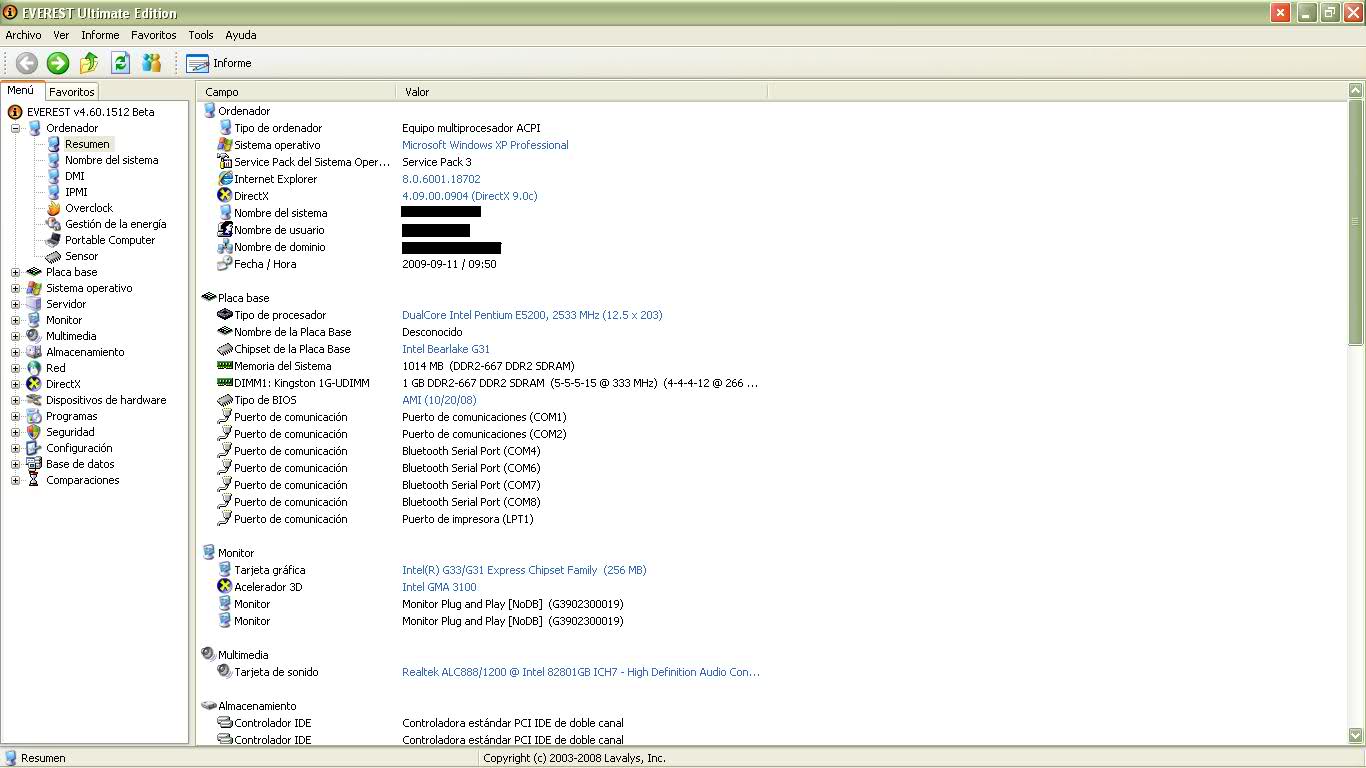
Task: Select Nombre del sistema in the tree
Action: tap(111, 160)
